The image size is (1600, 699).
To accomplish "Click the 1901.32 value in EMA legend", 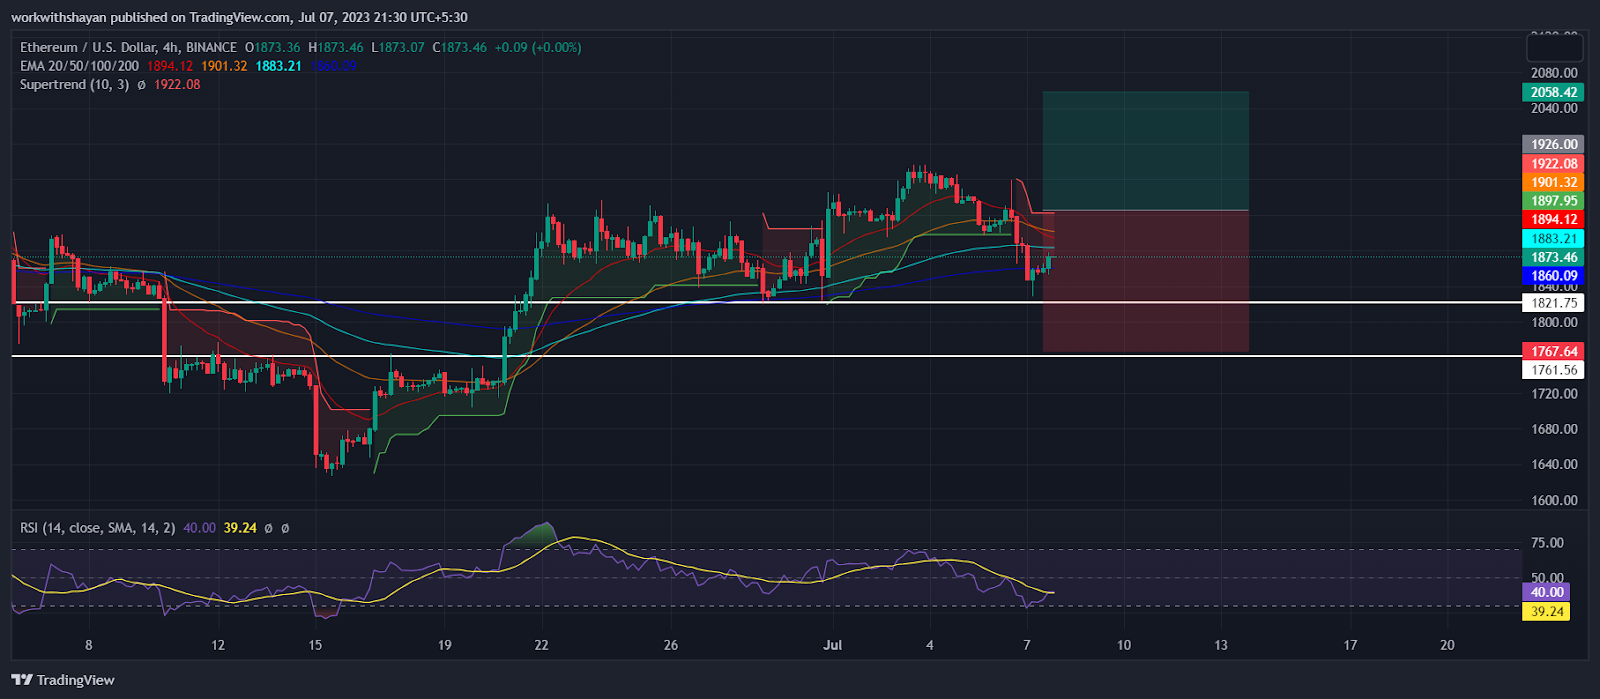I will [224, 66].
